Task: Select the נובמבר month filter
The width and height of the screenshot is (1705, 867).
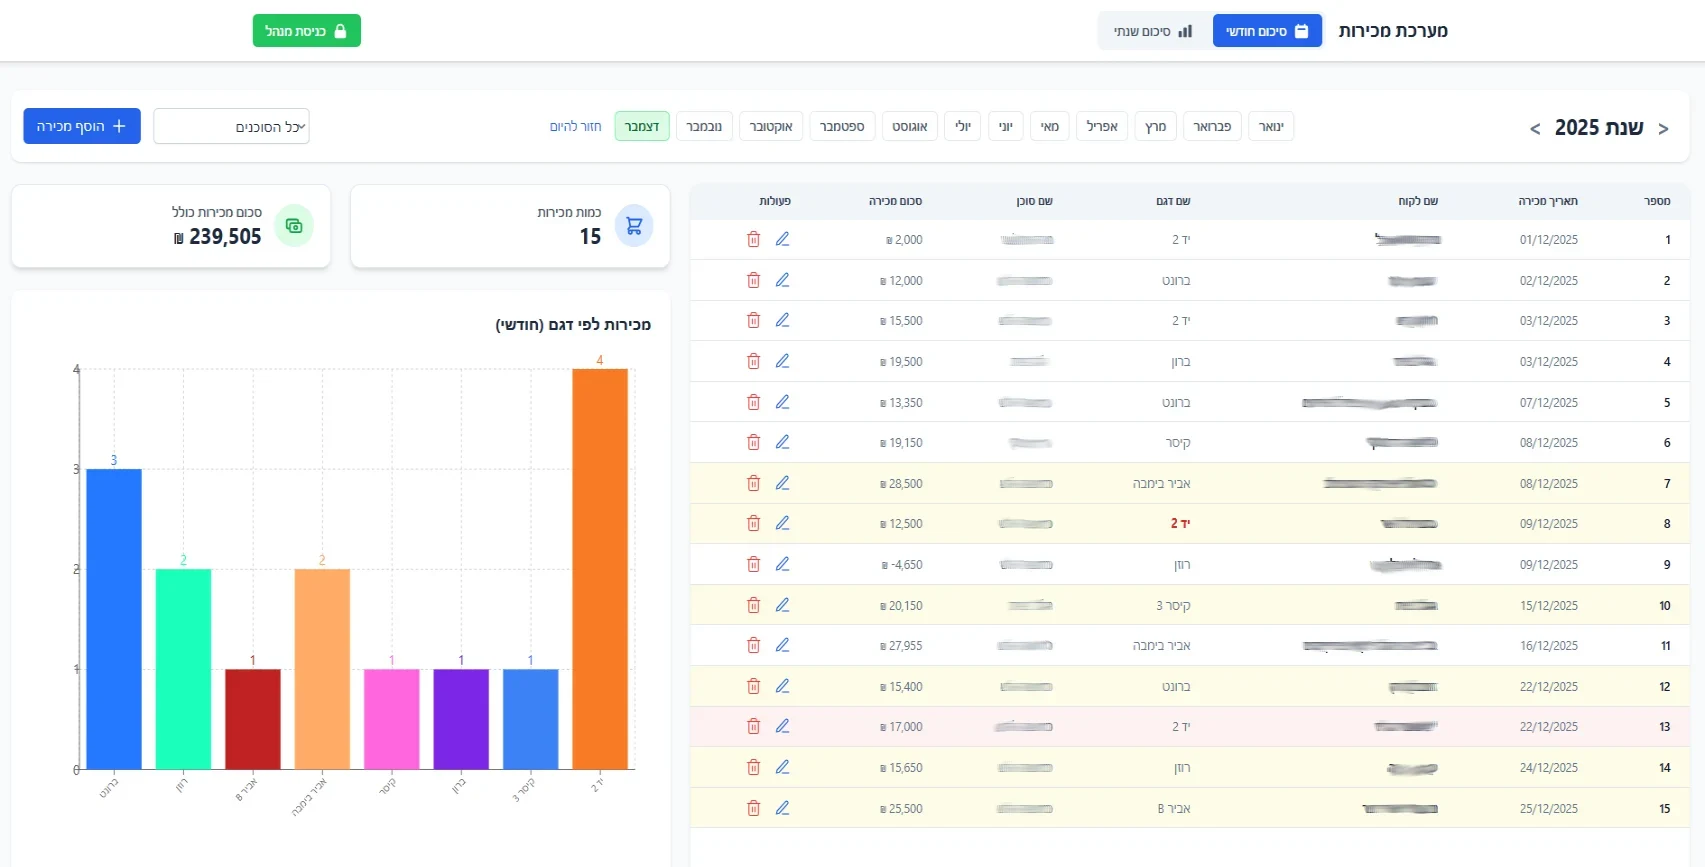Action: click(704, 127)
